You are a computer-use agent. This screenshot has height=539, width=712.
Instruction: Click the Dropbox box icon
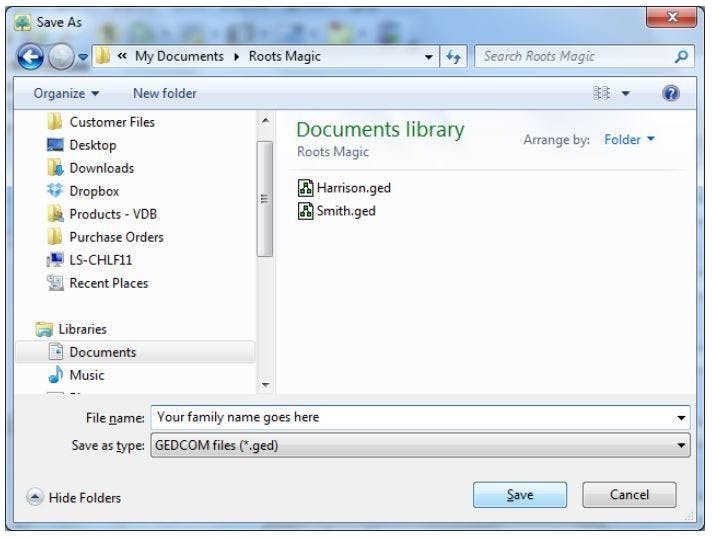(x=55, y=190)
